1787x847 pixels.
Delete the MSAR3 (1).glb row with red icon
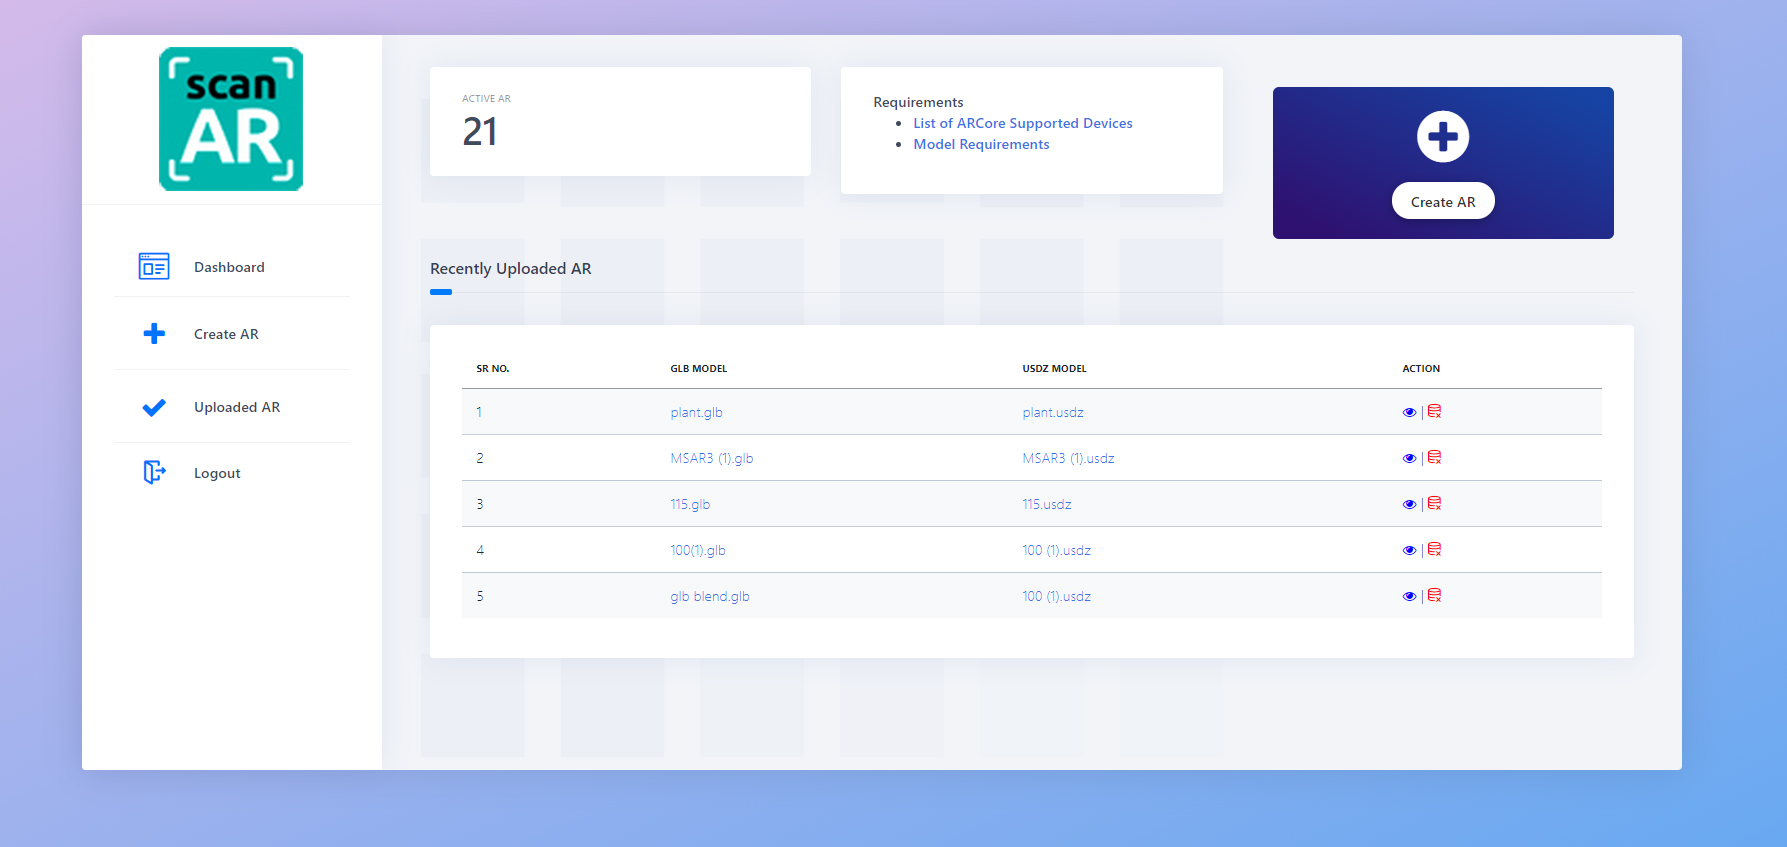point(1434,457)
